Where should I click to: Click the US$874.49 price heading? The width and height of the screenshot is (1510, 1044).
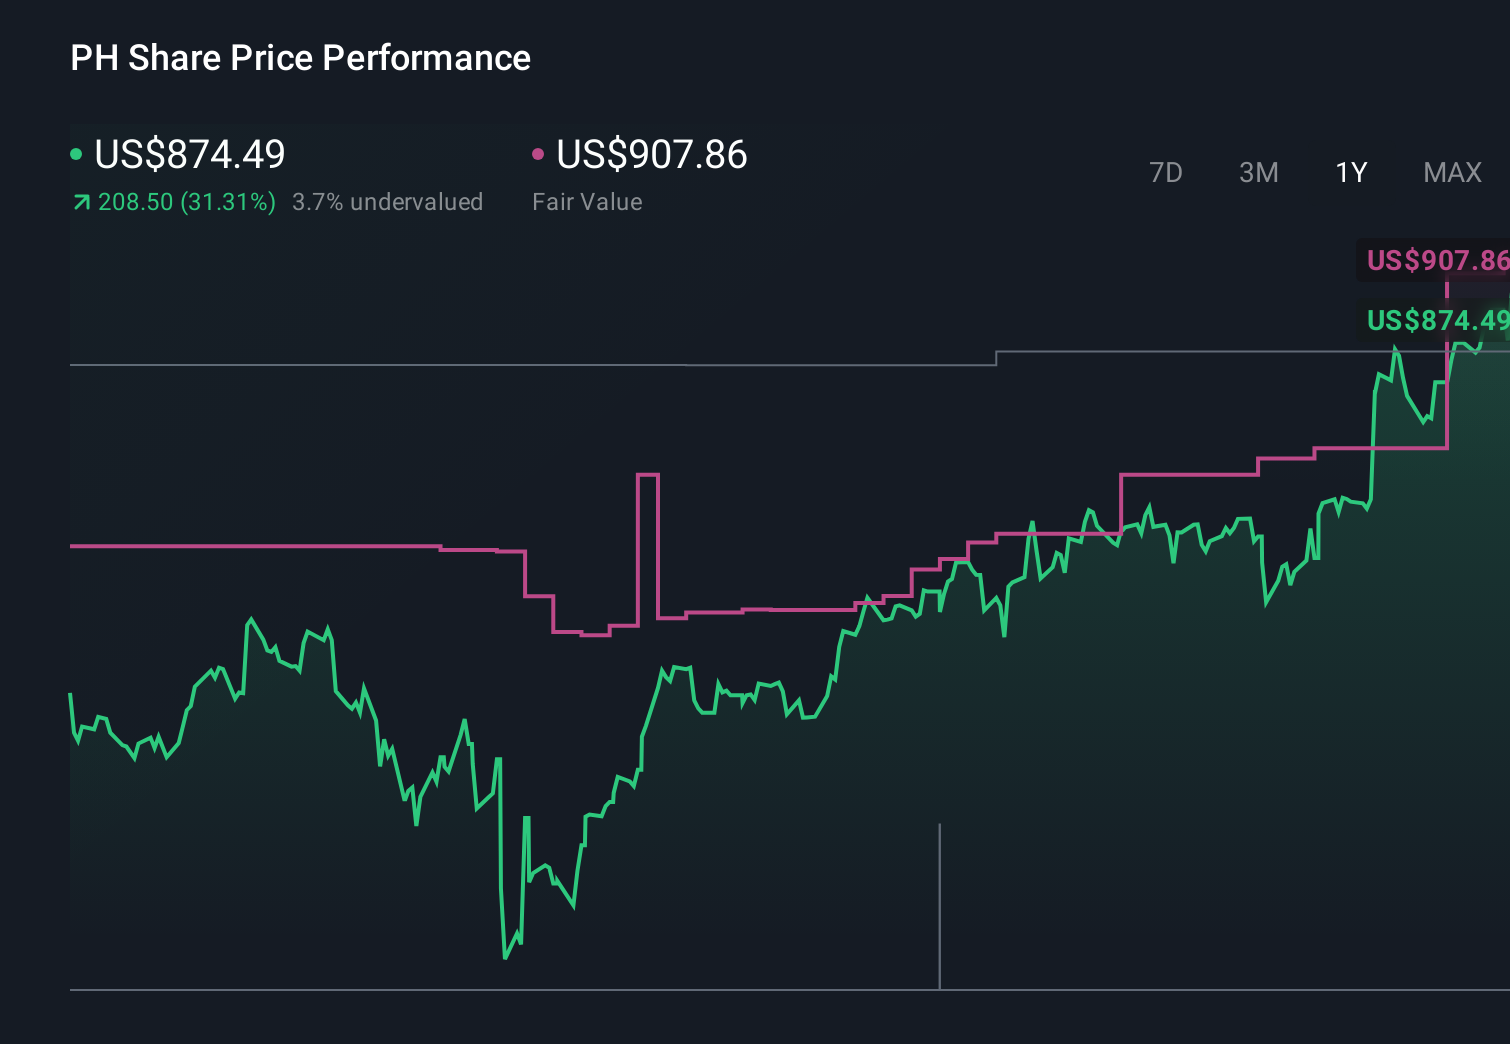(189, 155)
